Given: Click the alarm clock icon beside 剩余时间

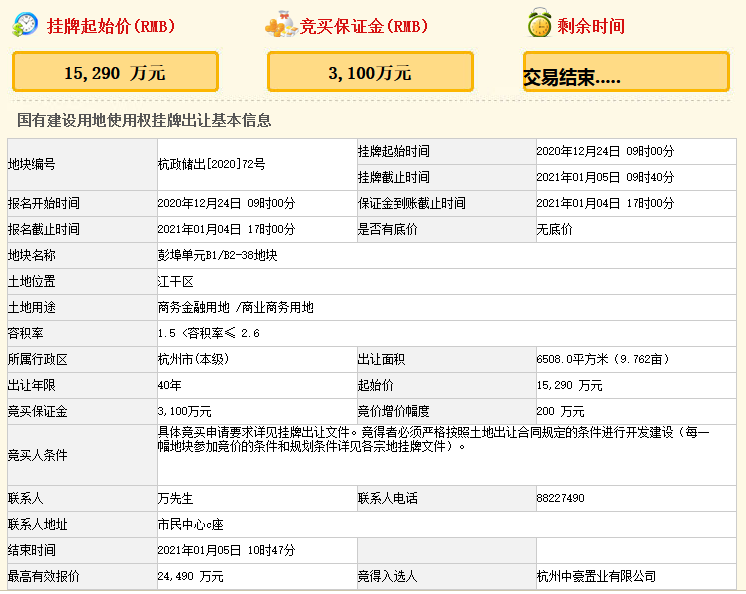Looking at the screenshot, I should pos(539,25).
